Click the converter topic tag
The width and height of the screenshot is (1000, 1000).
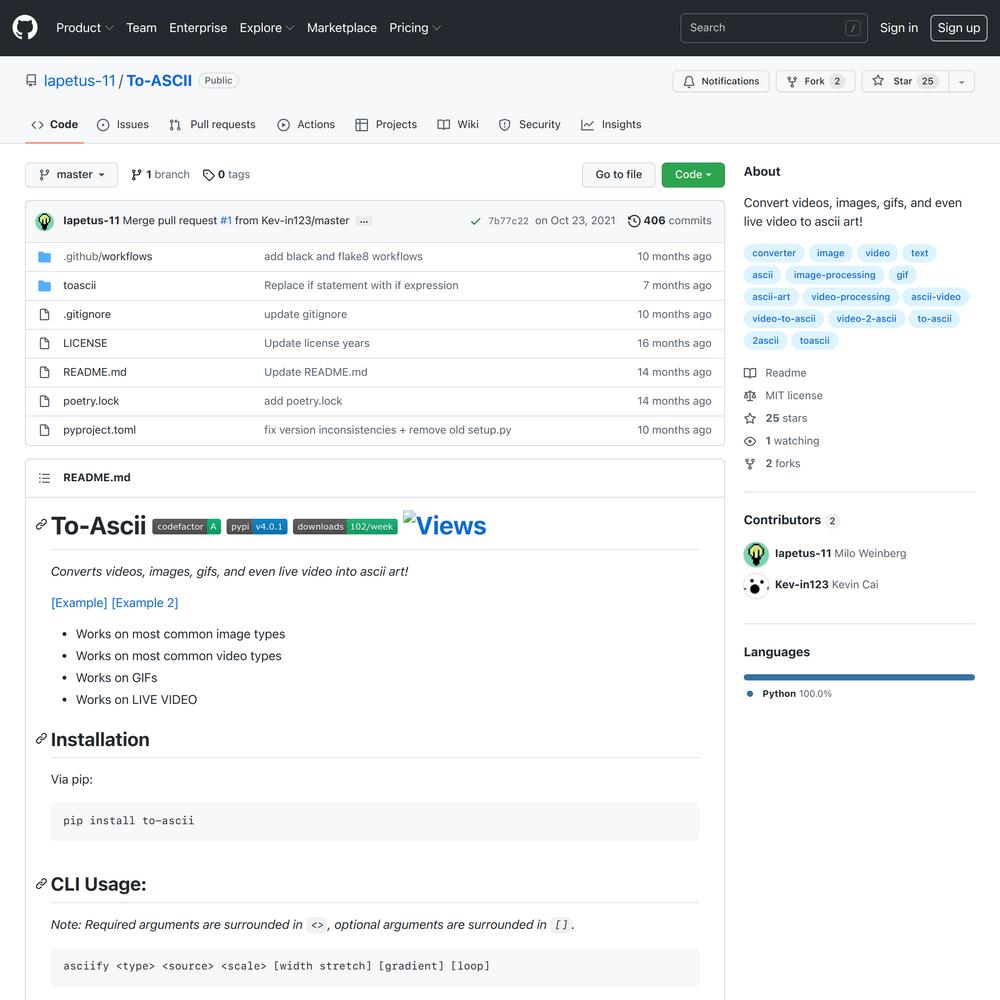774,253
